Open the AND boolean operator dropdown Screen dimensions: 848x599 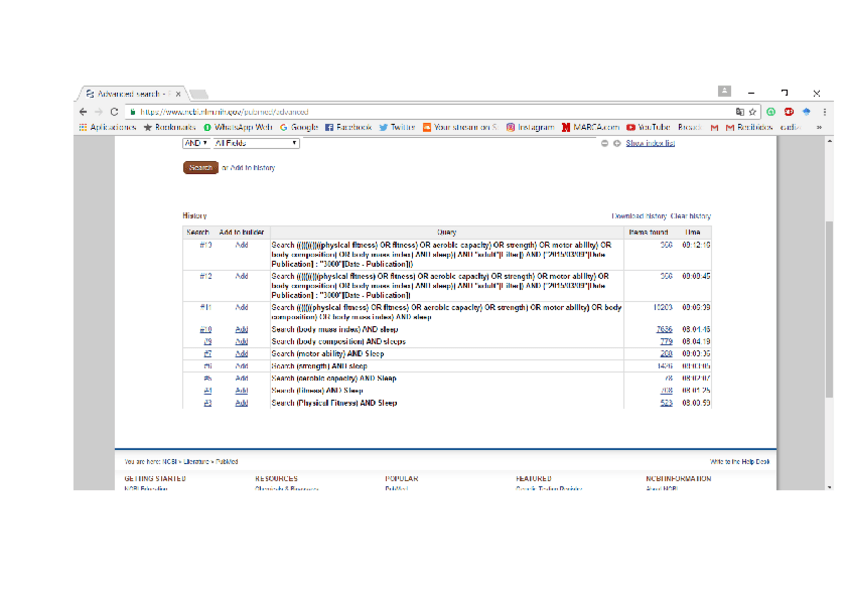195,144
